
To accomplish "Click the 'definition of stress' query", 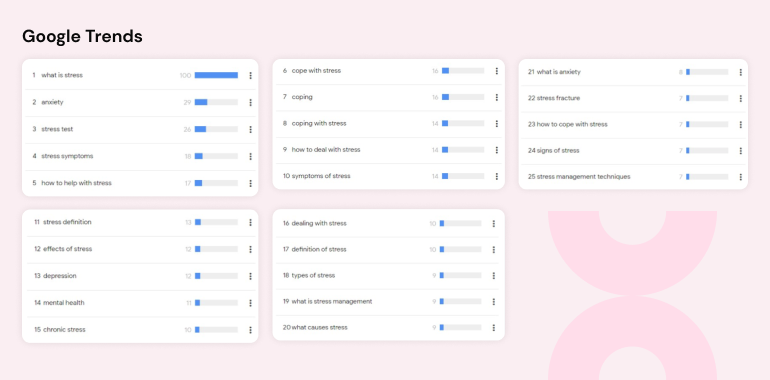I will (319, 249).
